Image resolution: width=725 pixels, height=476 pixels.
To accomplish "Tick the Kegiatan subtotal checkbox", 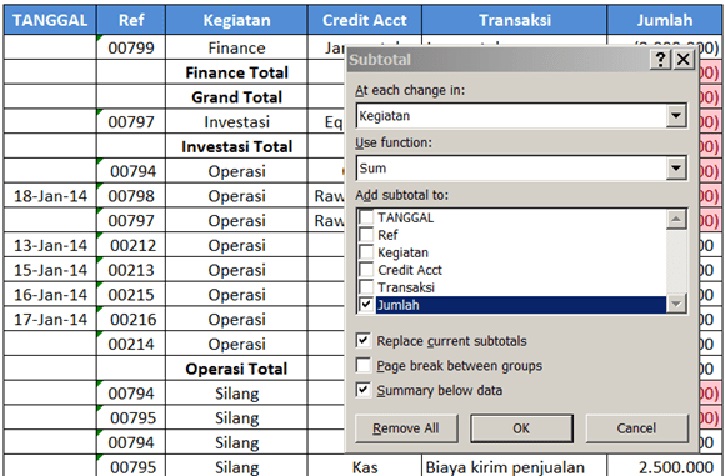I will pos(366,252).
